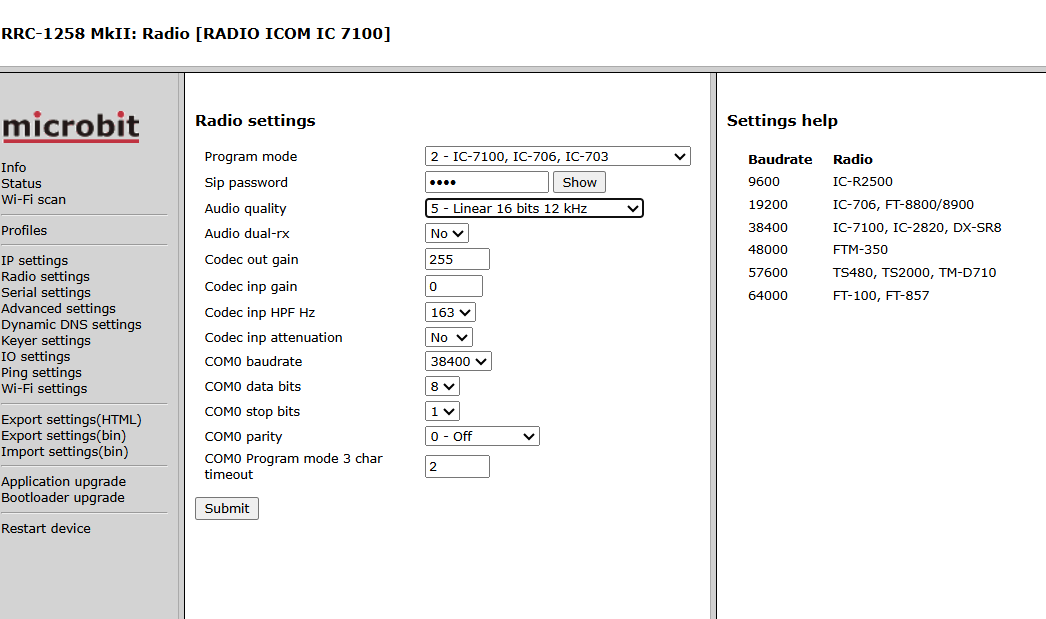Open the Codec inp HPF Hz dropdown
Screen dimensions: 1046x619
tap(450, 312)
